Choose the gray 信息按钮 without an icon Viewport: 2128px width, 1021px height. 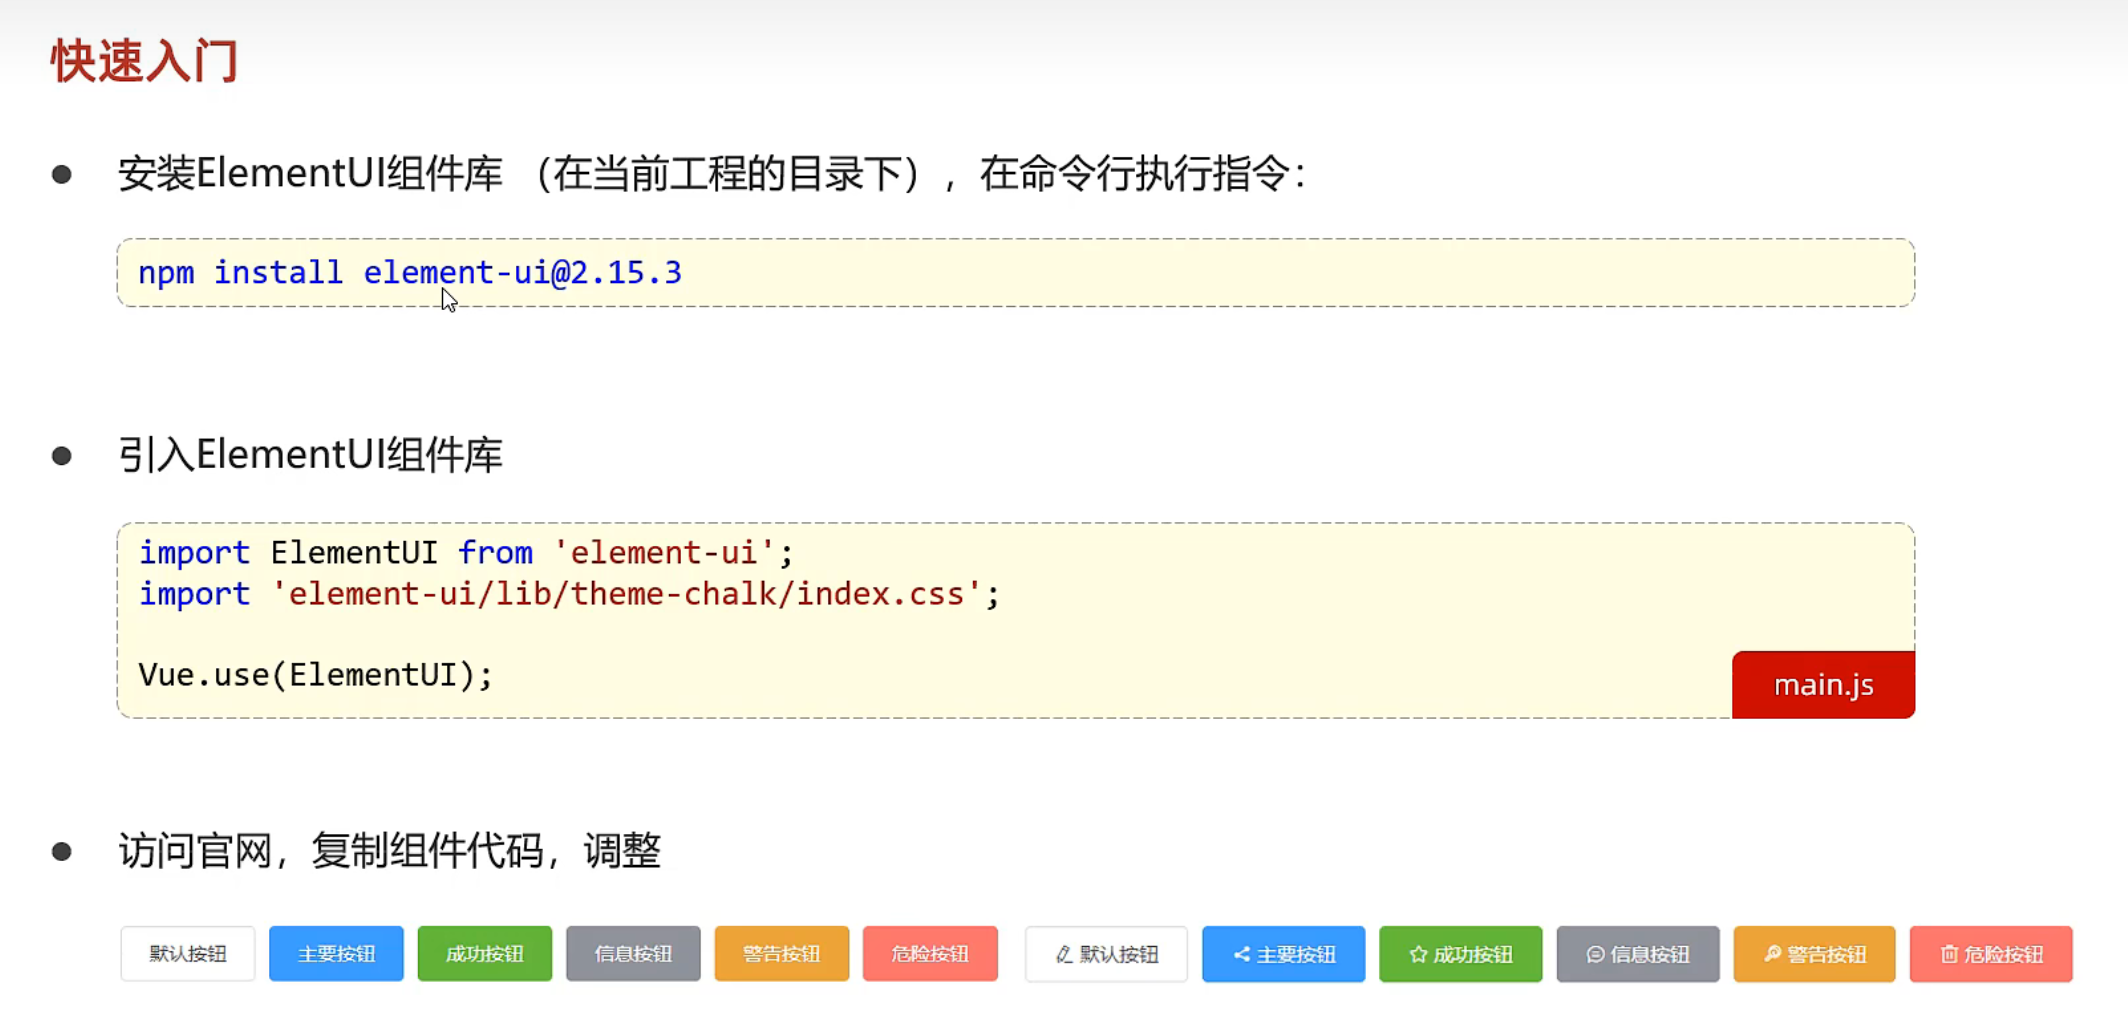pos(633,954)
